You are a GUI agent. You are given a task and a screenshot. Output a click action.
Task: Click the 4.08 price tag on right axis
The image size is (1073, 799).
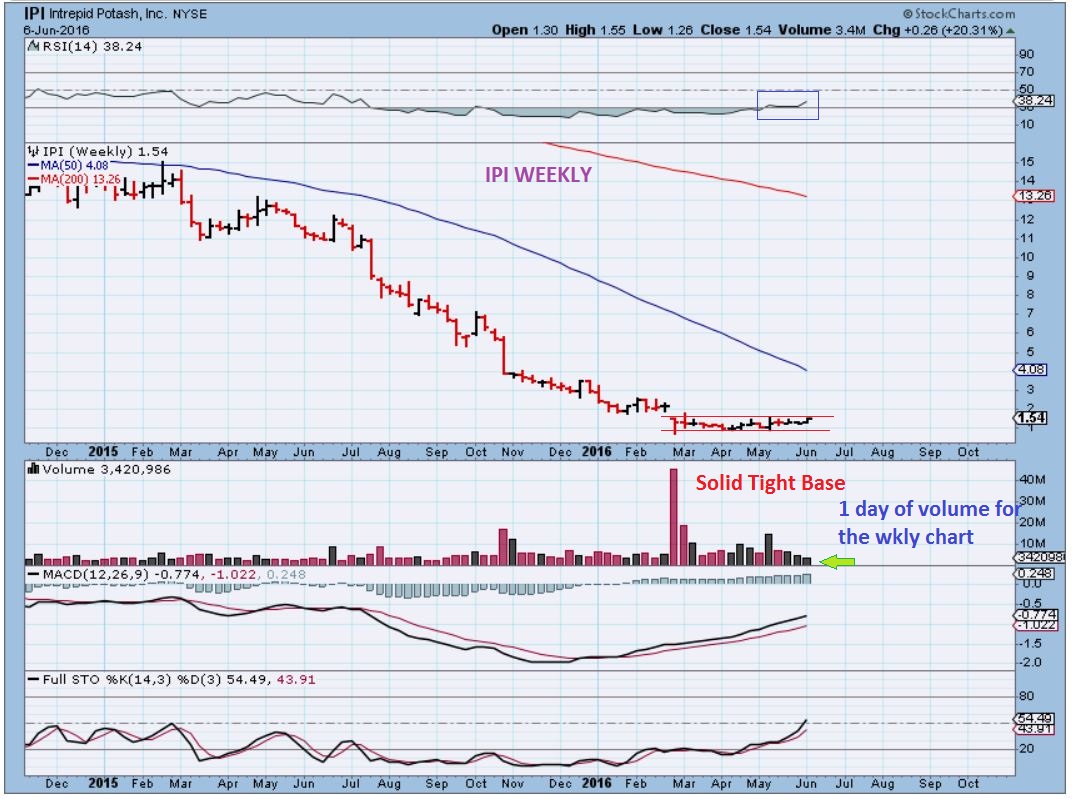(x=1031, y=369)
